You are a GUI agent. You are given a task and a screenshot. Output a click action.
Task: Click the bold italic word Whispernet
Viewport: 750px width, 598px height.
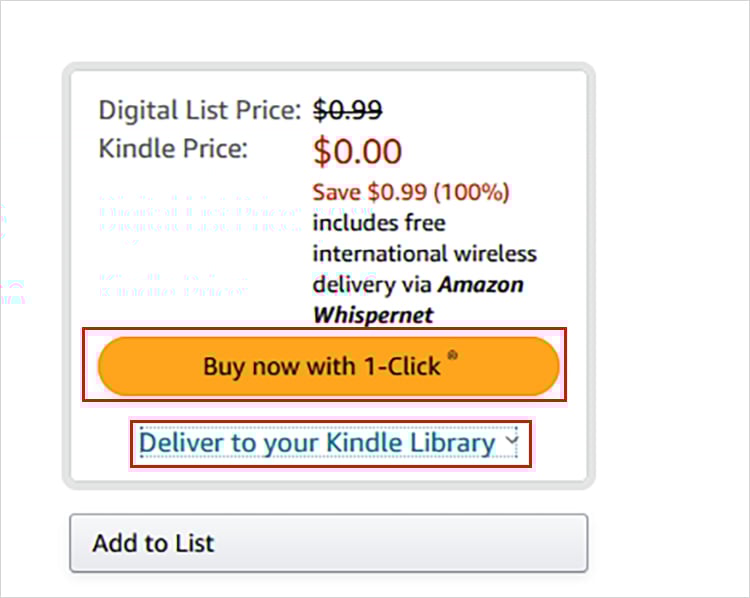click(x=374, y=315)
